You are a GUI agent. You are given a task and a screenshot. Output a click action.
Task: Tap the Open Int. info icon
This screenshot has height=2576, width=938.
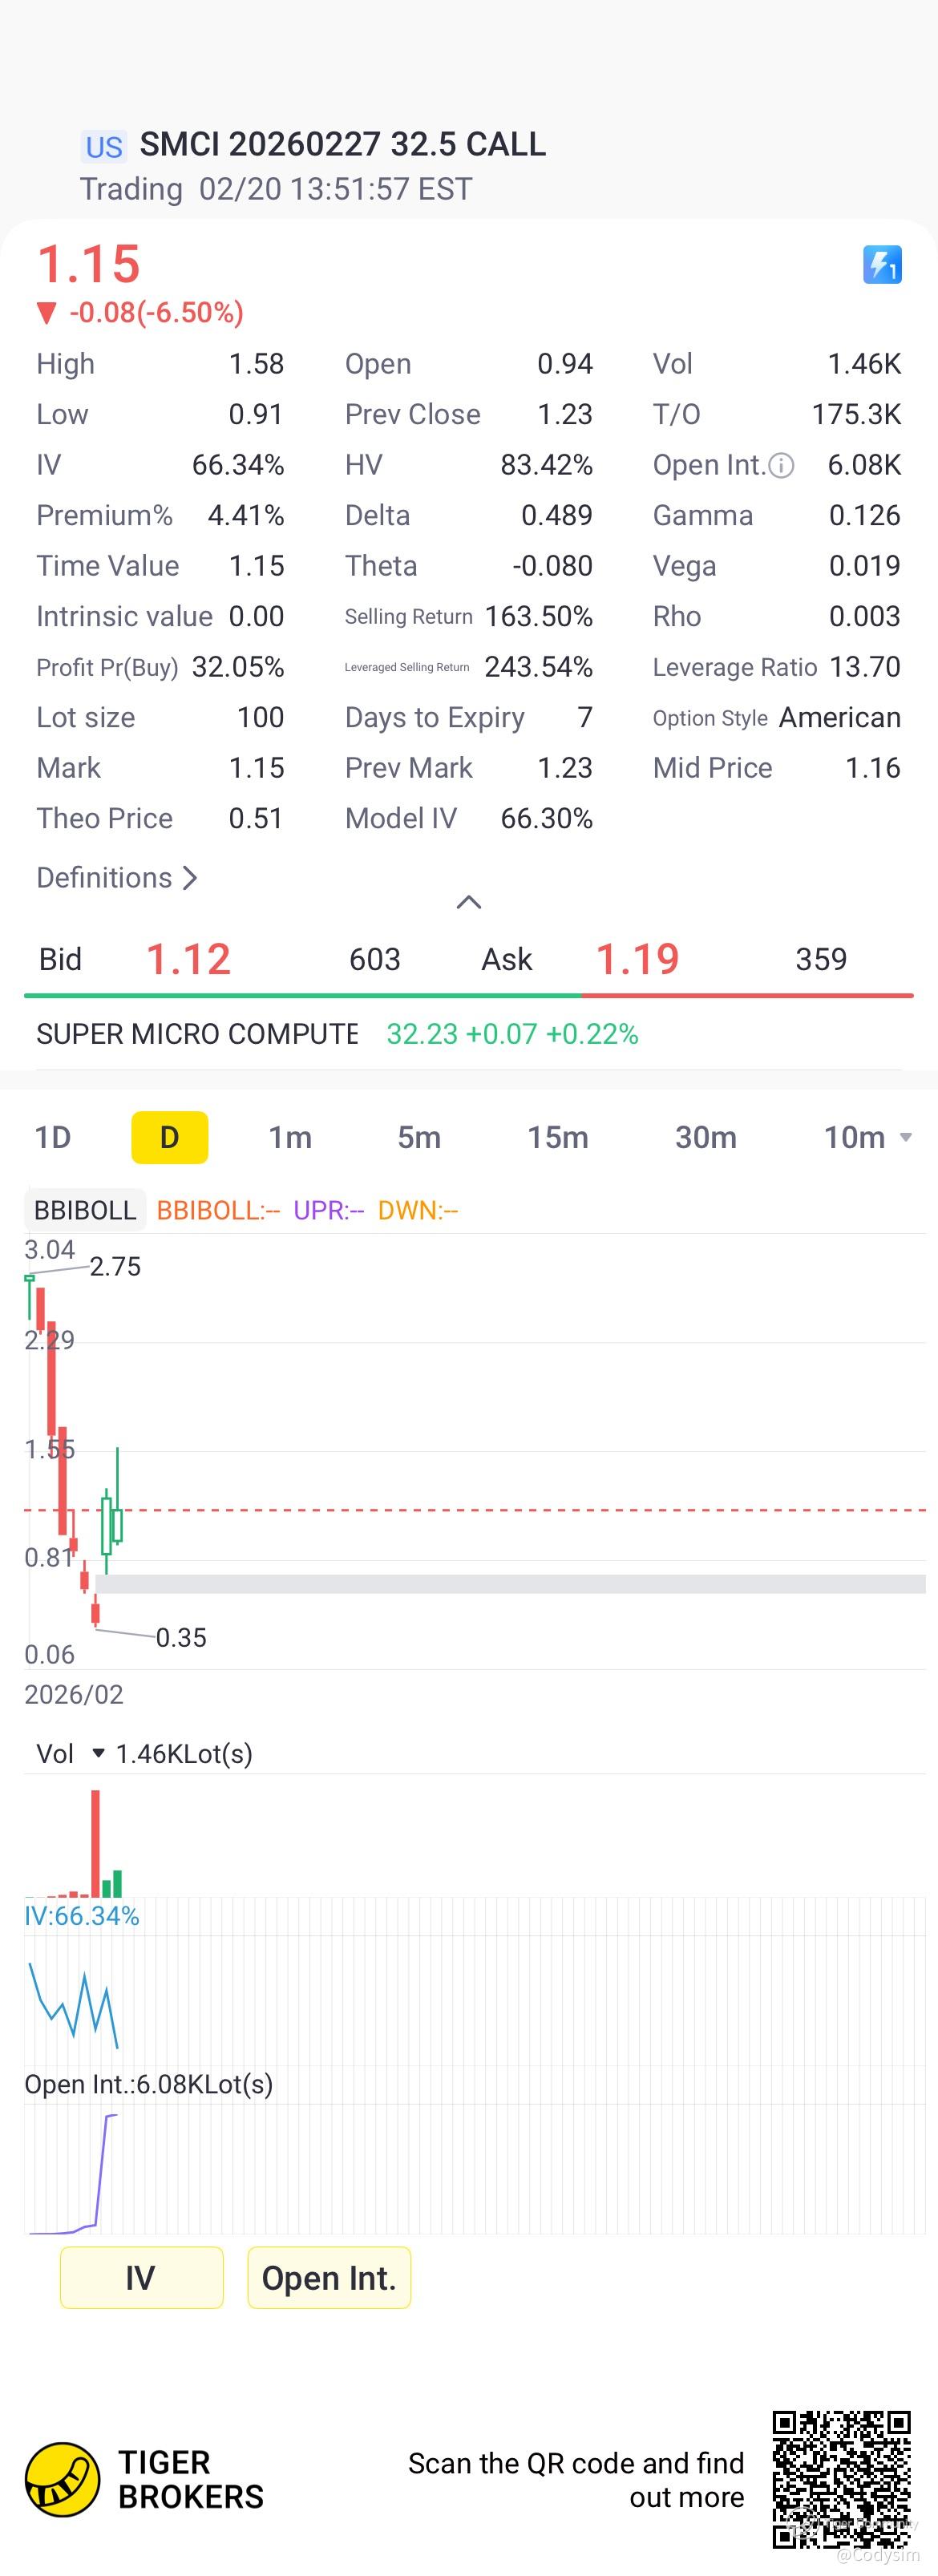(x=782, y=465)
